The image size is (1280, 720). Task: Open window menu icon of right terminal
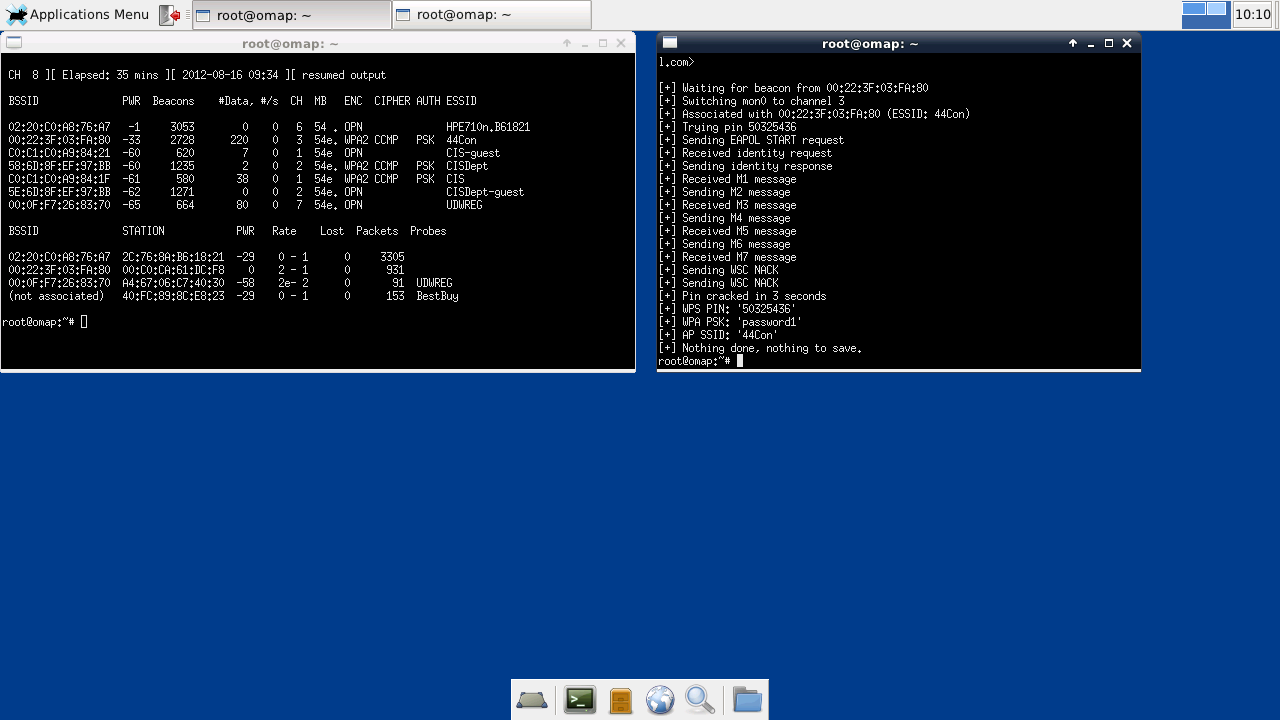point(670,43)
